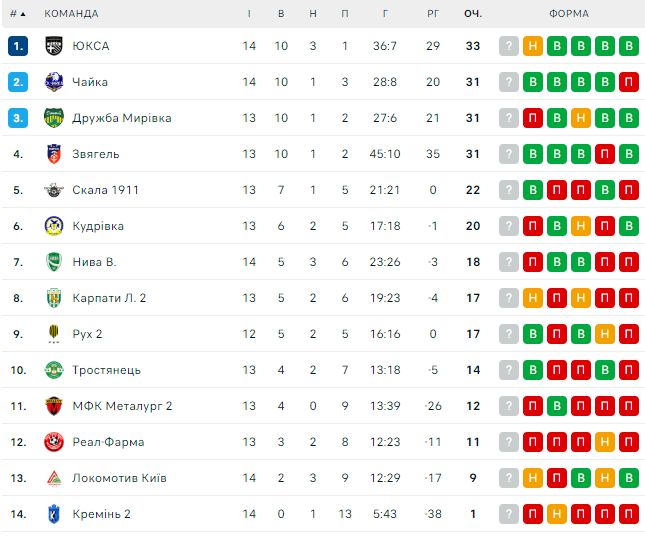Click the Дружба Мирівка team logo

[x=54, y=118]
